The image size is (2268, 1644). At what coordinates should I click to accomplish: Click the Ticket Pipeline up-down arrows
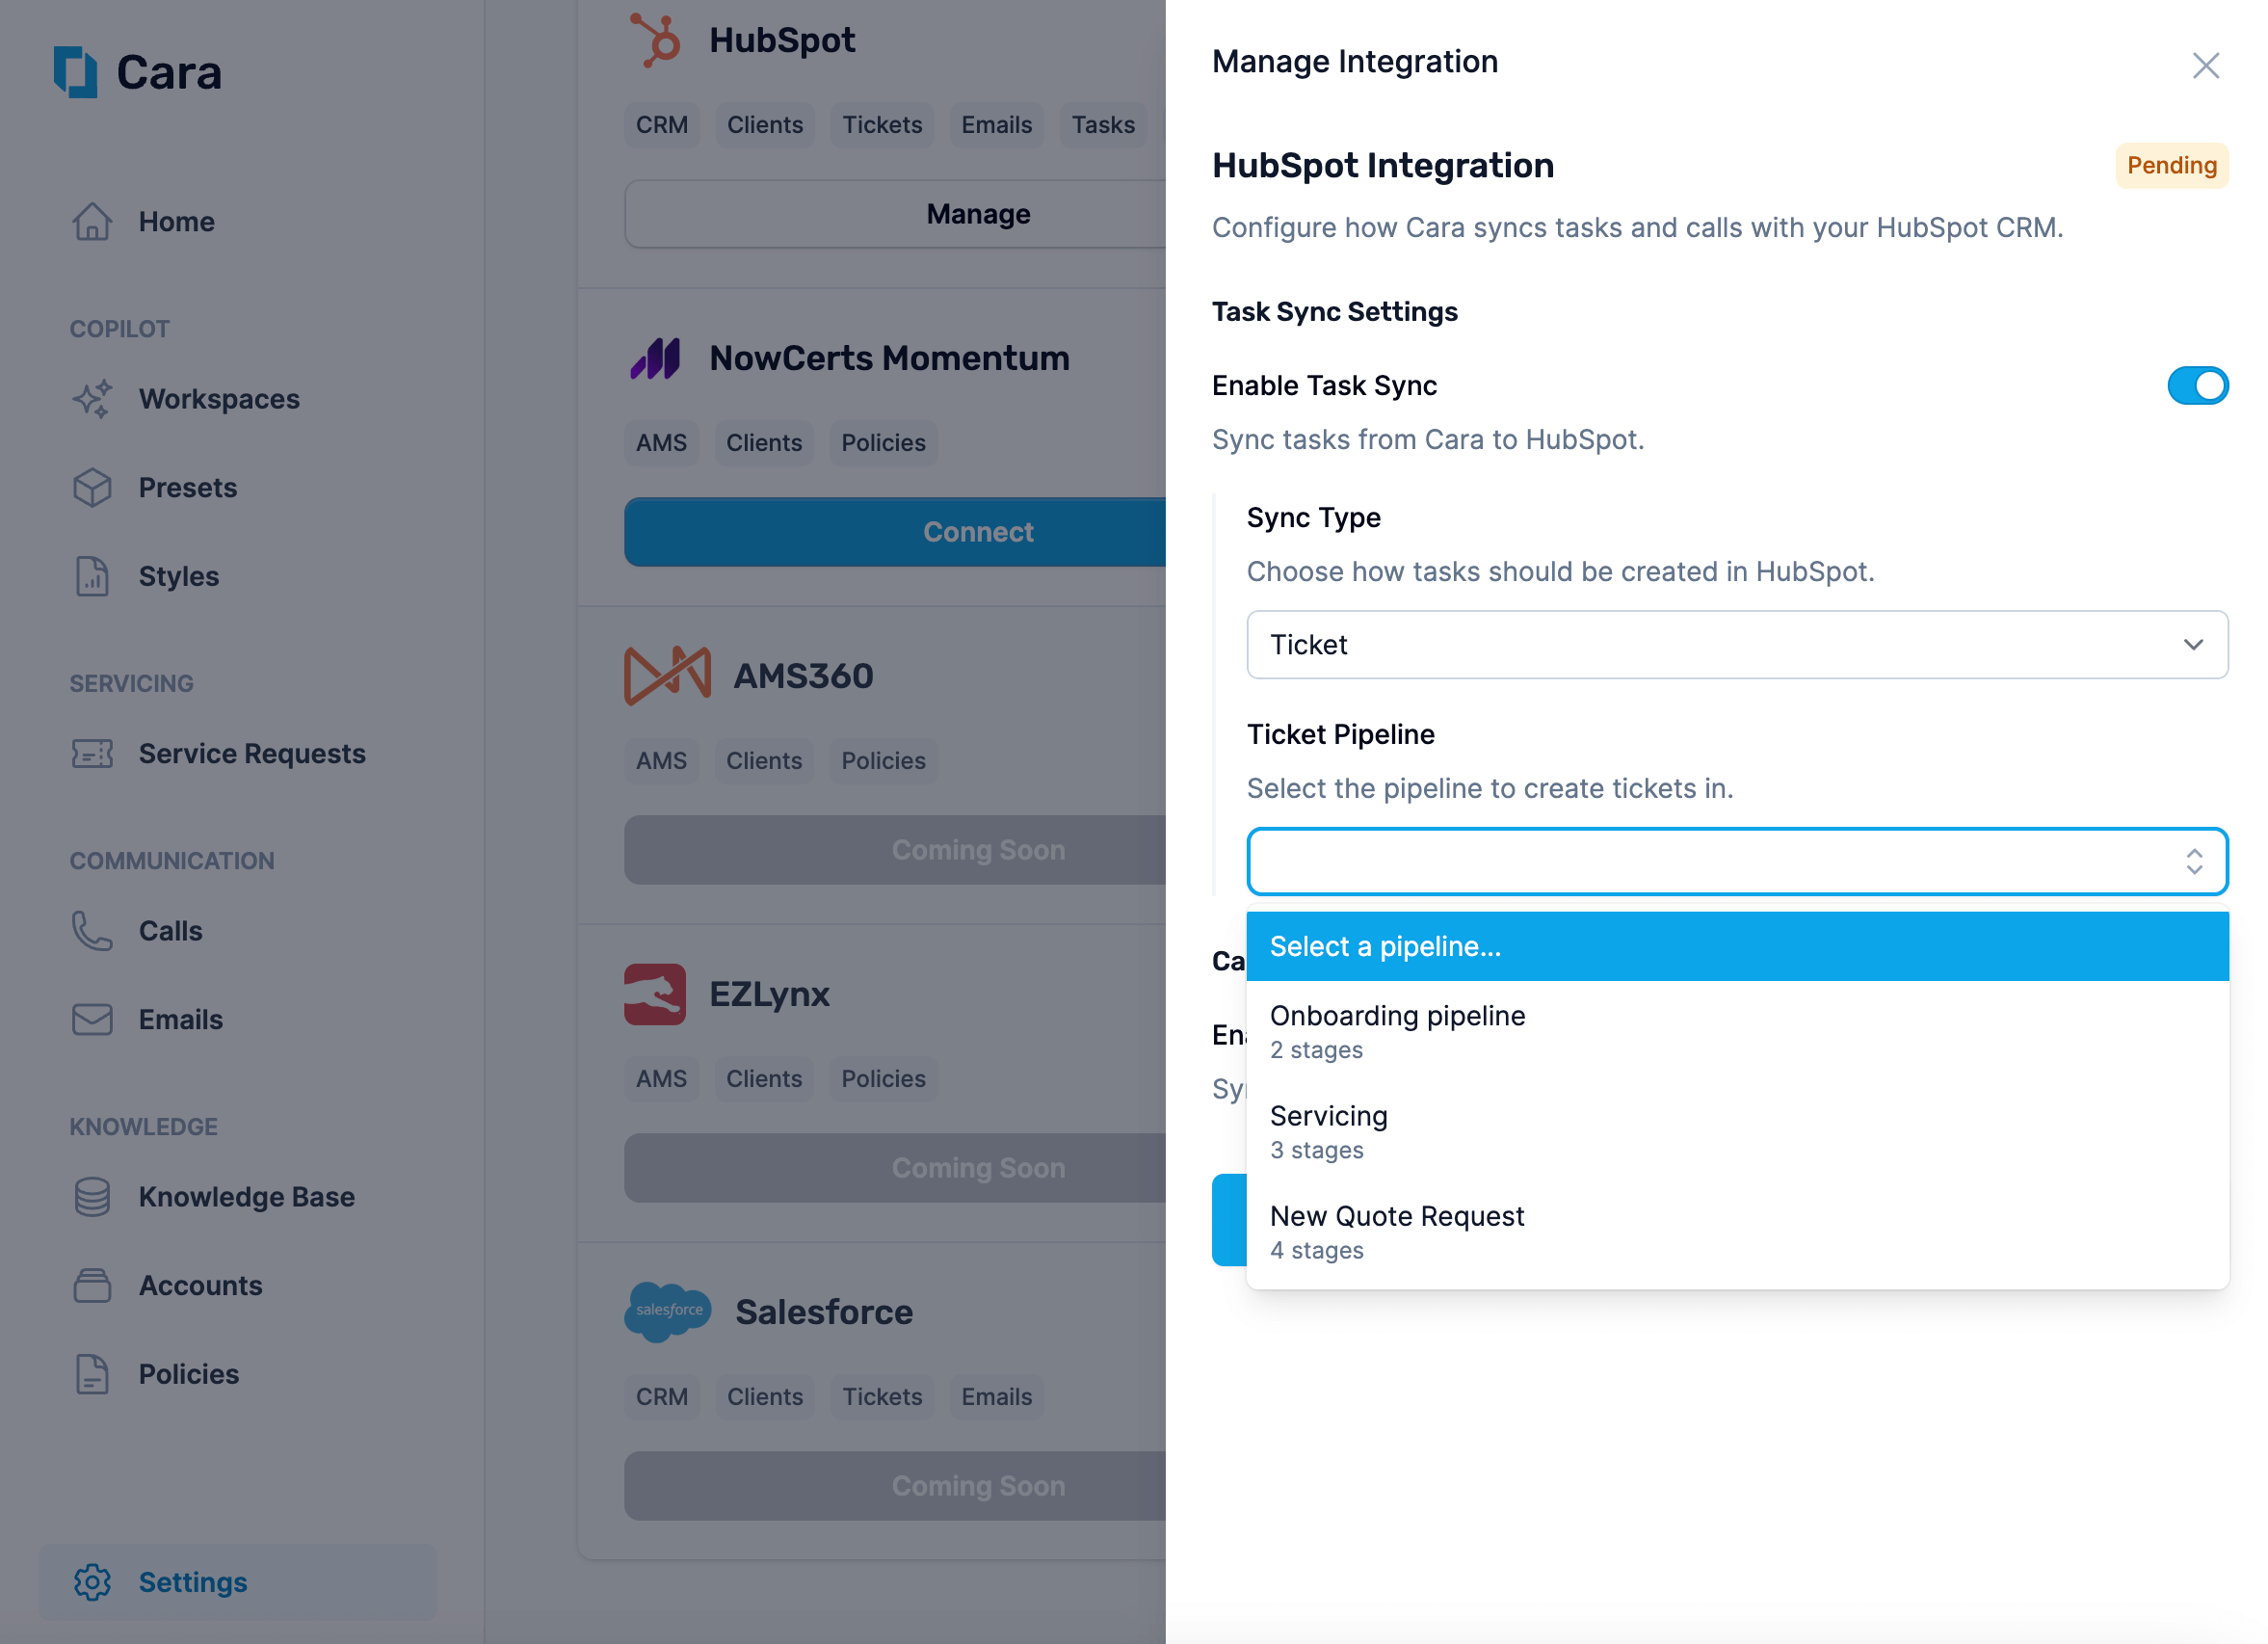click(x=2194, y=861)
